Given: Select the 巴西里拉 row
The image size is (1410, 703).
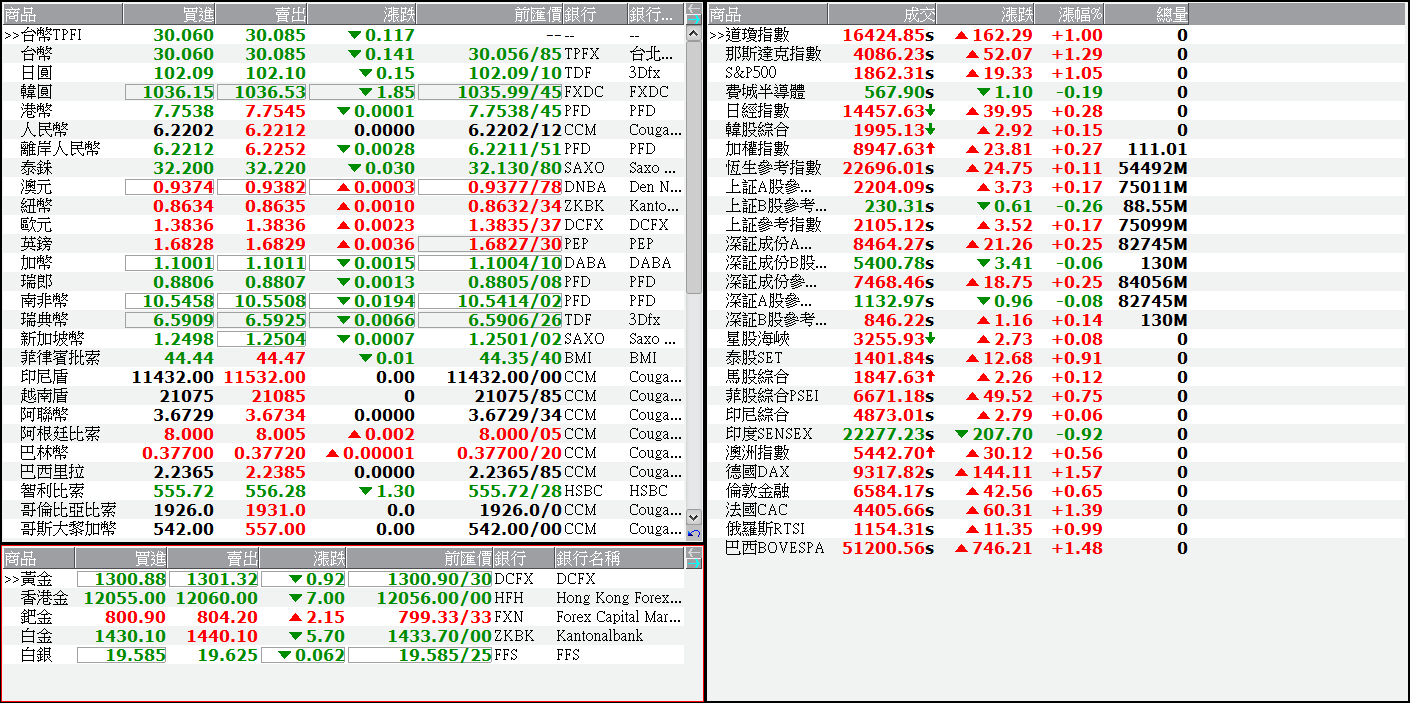Looking at the screenshot, I should pyautogui.click(x=343, y=472).
